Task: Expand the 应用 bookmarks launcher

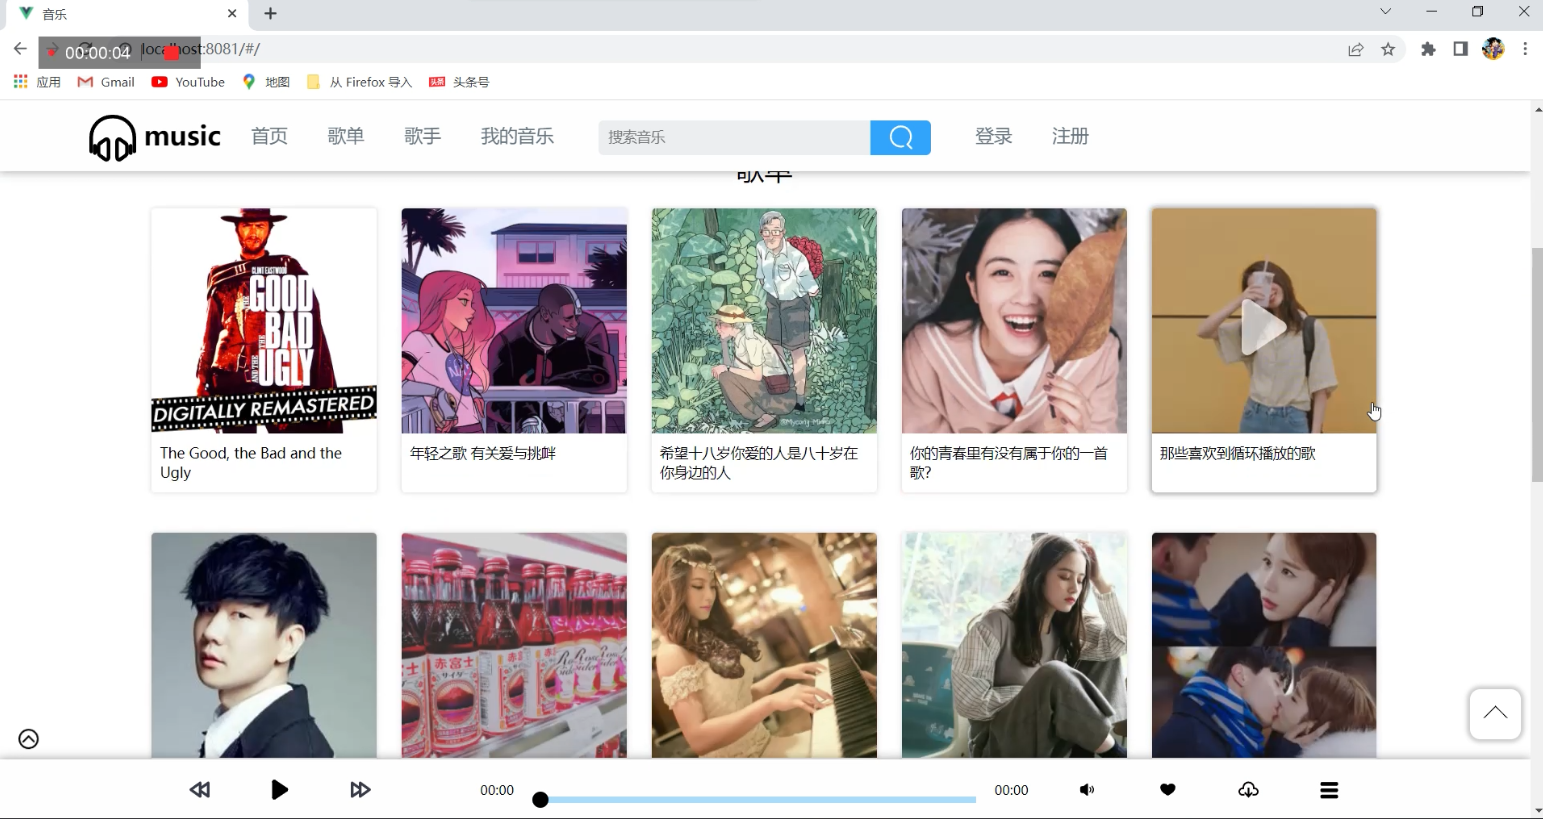Action: coord(19,81)
